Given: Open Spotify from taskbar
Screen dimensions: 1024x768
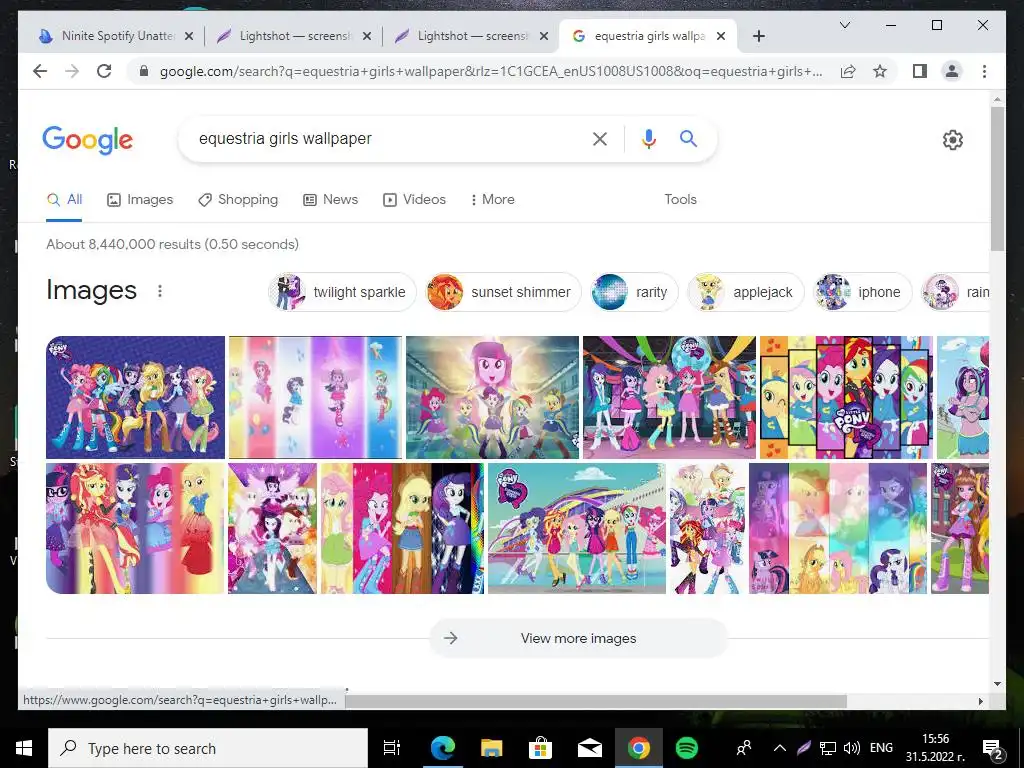Looking at the screenshot, I should [x=686, y=748].
